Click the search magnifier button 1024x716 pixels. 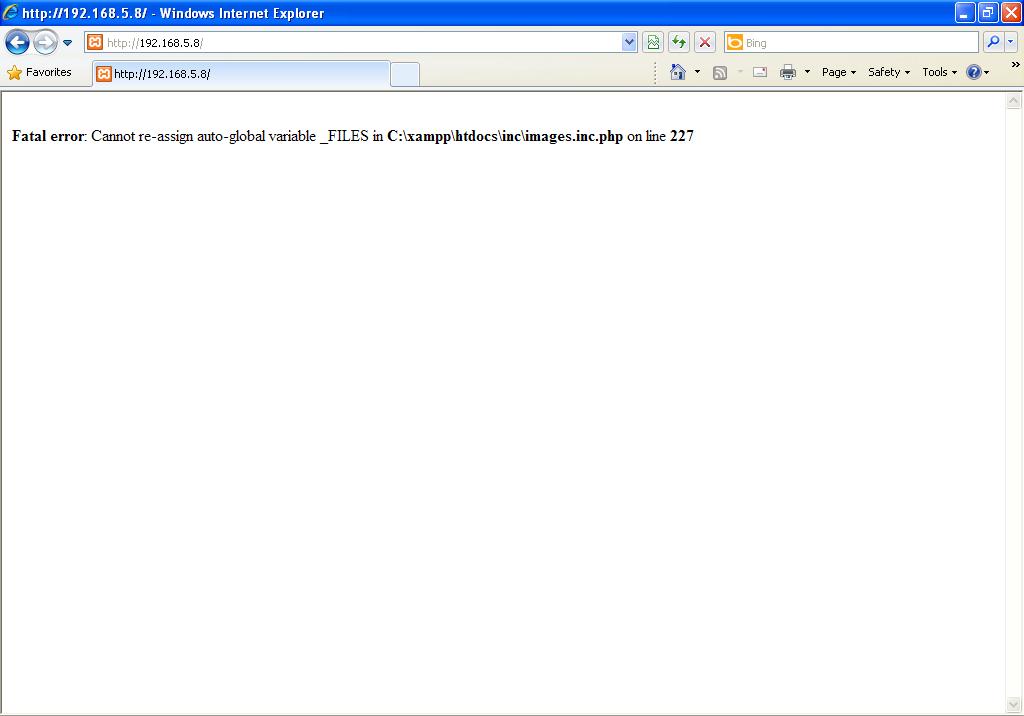[993, 42]
